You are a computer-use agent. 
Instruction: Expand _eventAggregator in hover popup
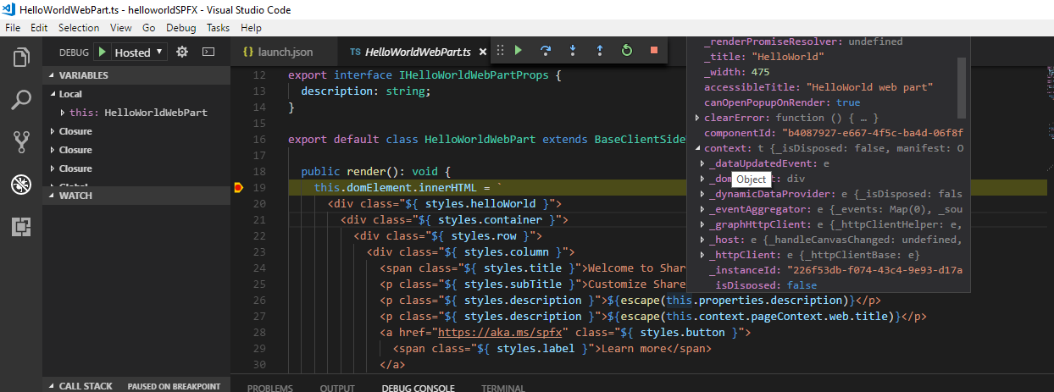(702, 210)
